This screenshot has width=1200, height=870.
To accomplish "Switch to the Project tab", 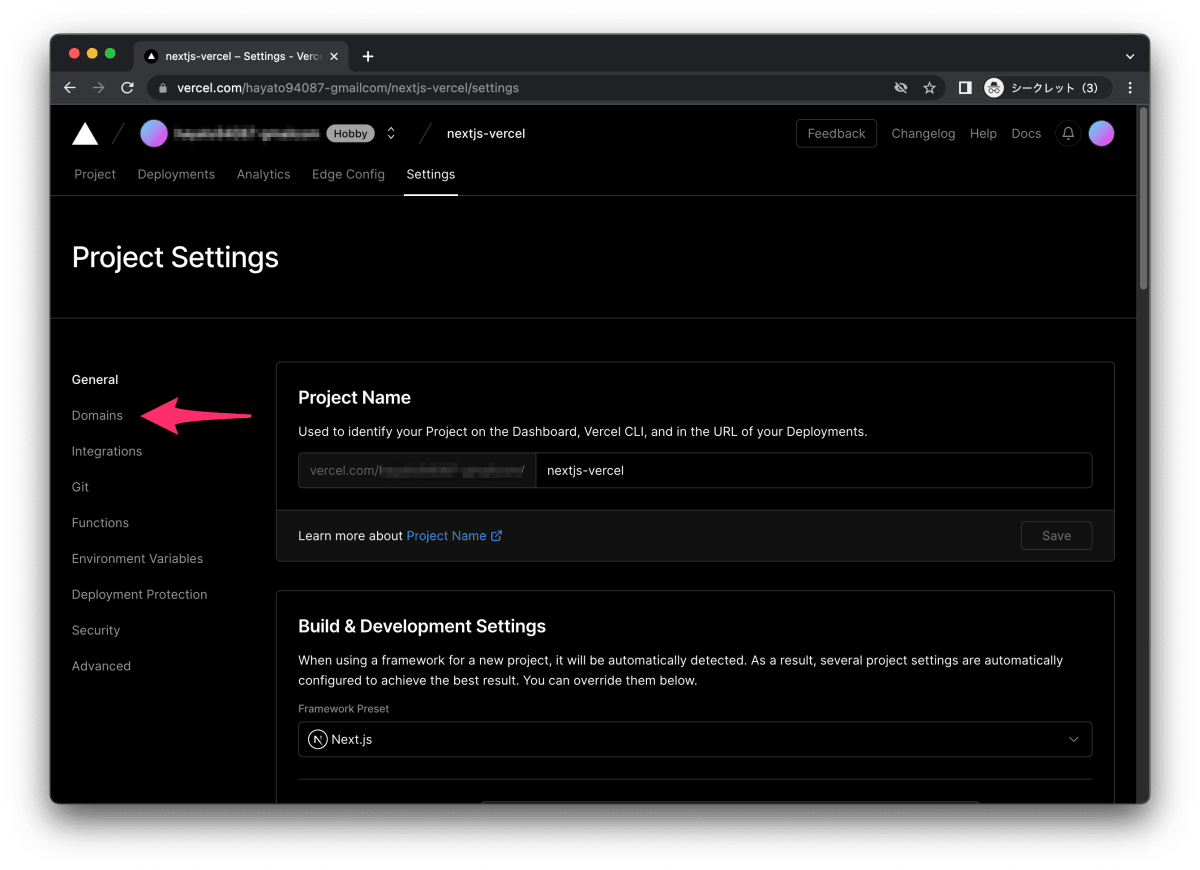I will [x=95, y=174].
